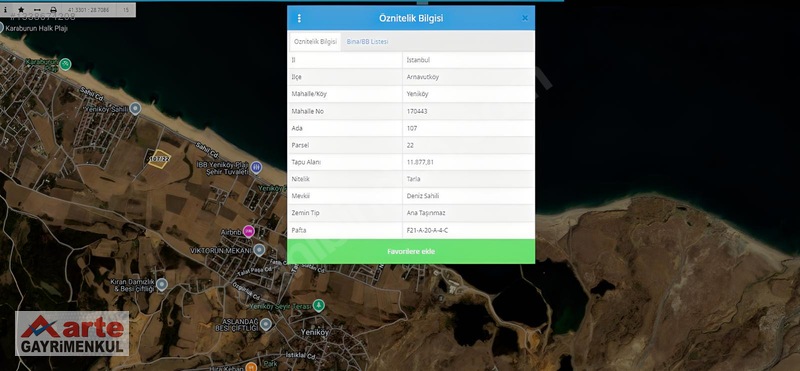
Task: Click the Kıran Damızlık & Besi çiftliği pin
Action: pos(162,284)
